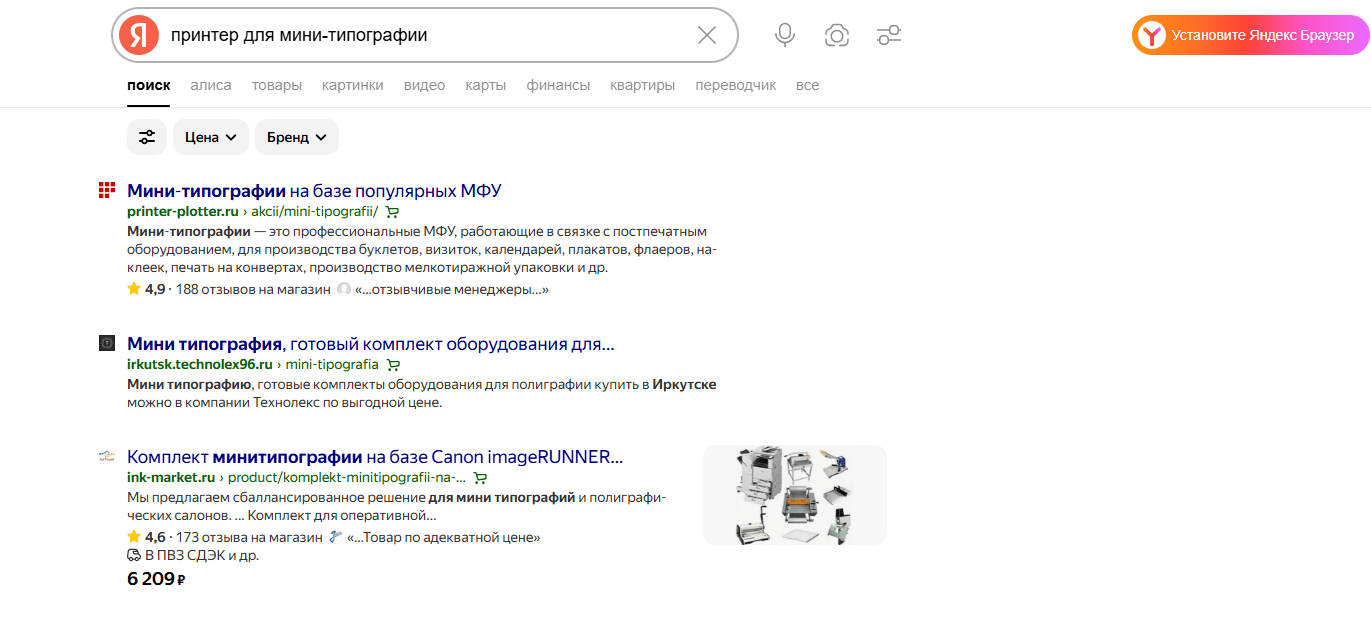Show all services via все tab
This screenshot has height=622, width=1371.
[x=808, y=85]
